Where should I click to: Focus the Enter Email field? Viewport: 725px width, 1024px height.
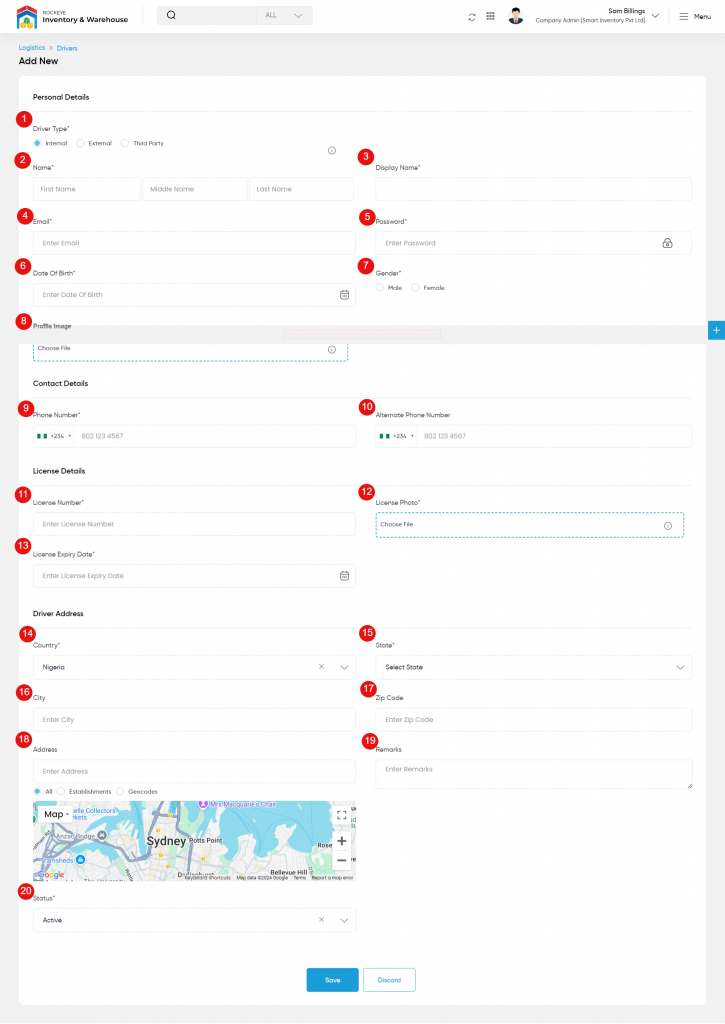(195, 243)
